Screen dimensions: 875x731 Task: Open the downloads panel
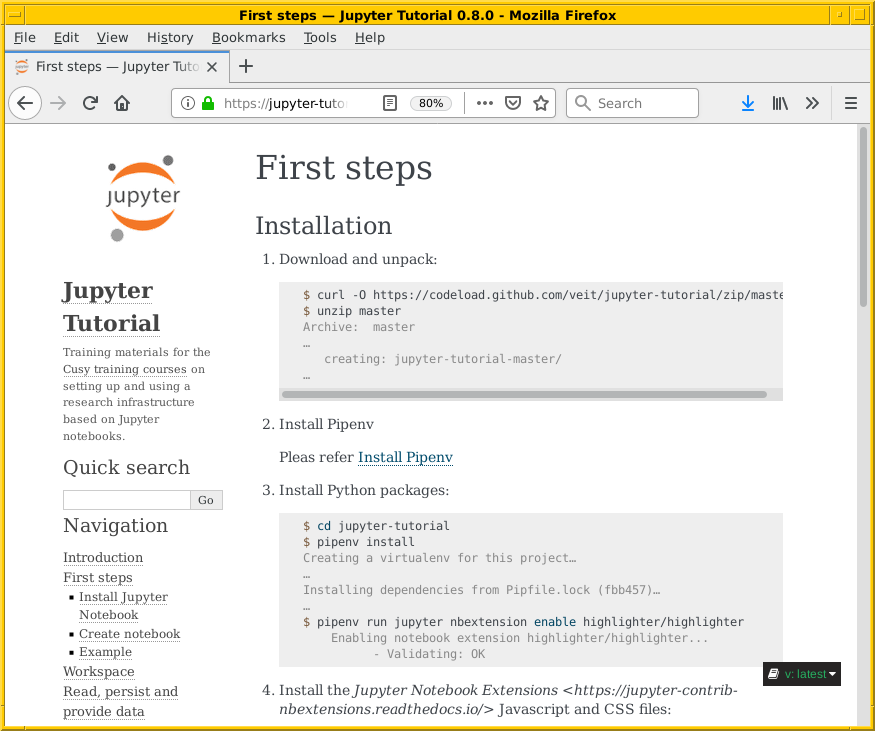[x=748, y=103]
